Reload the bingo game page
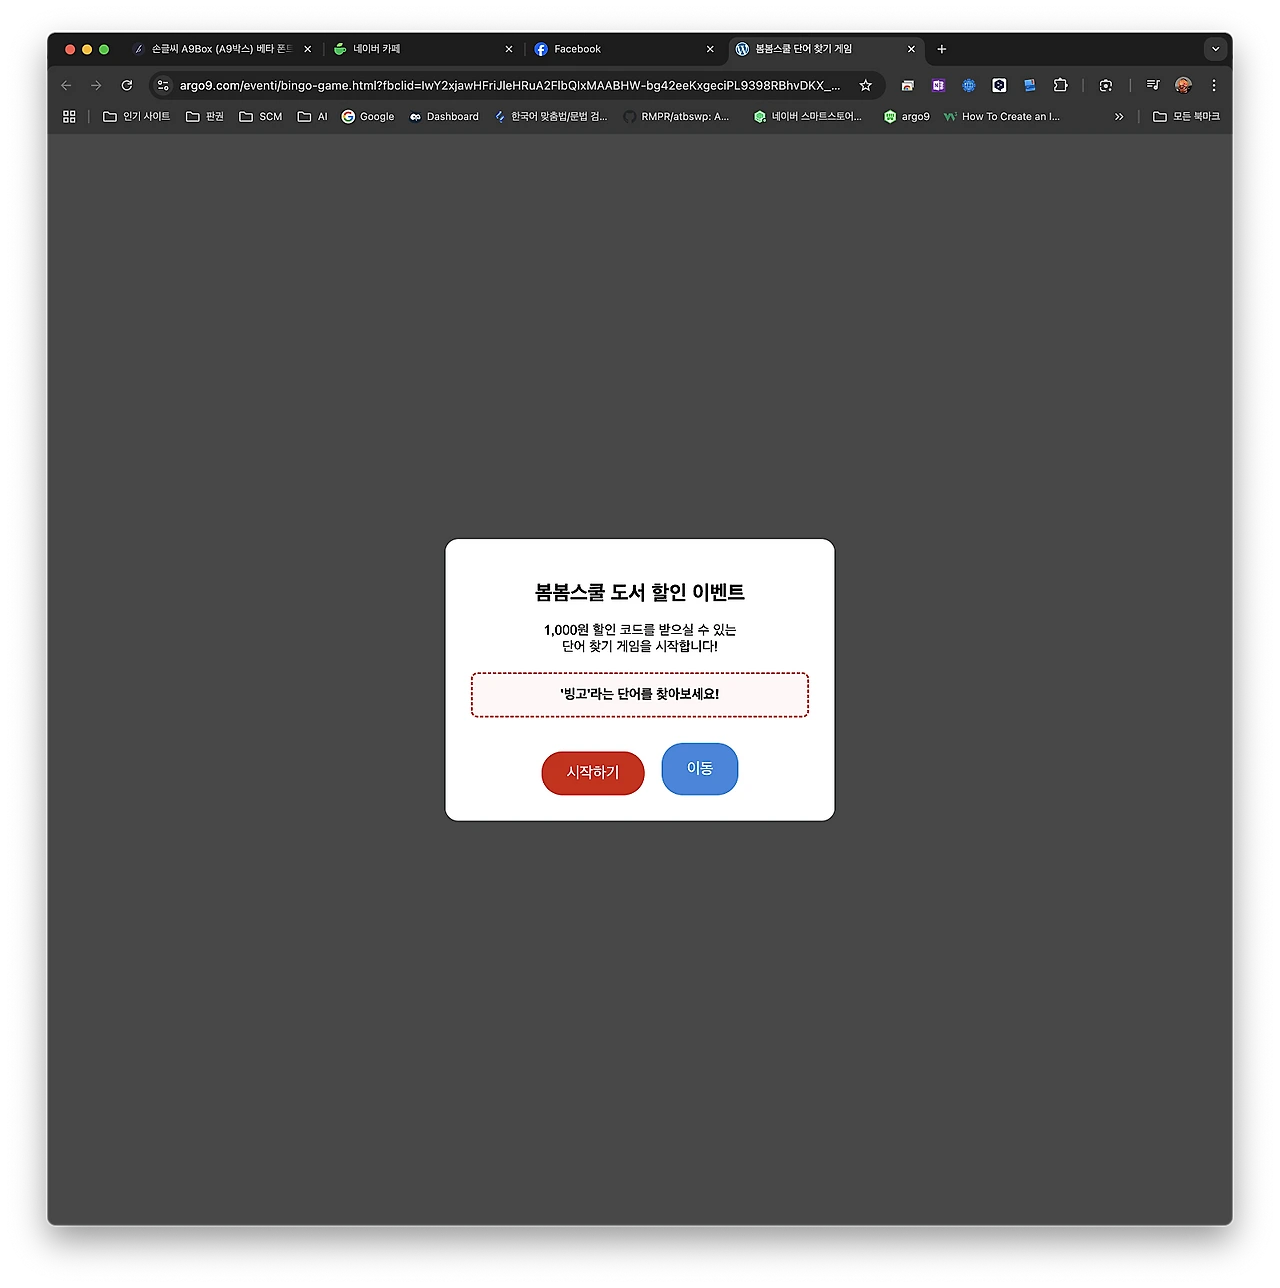 pyautogui.click(x=126, y=86)
